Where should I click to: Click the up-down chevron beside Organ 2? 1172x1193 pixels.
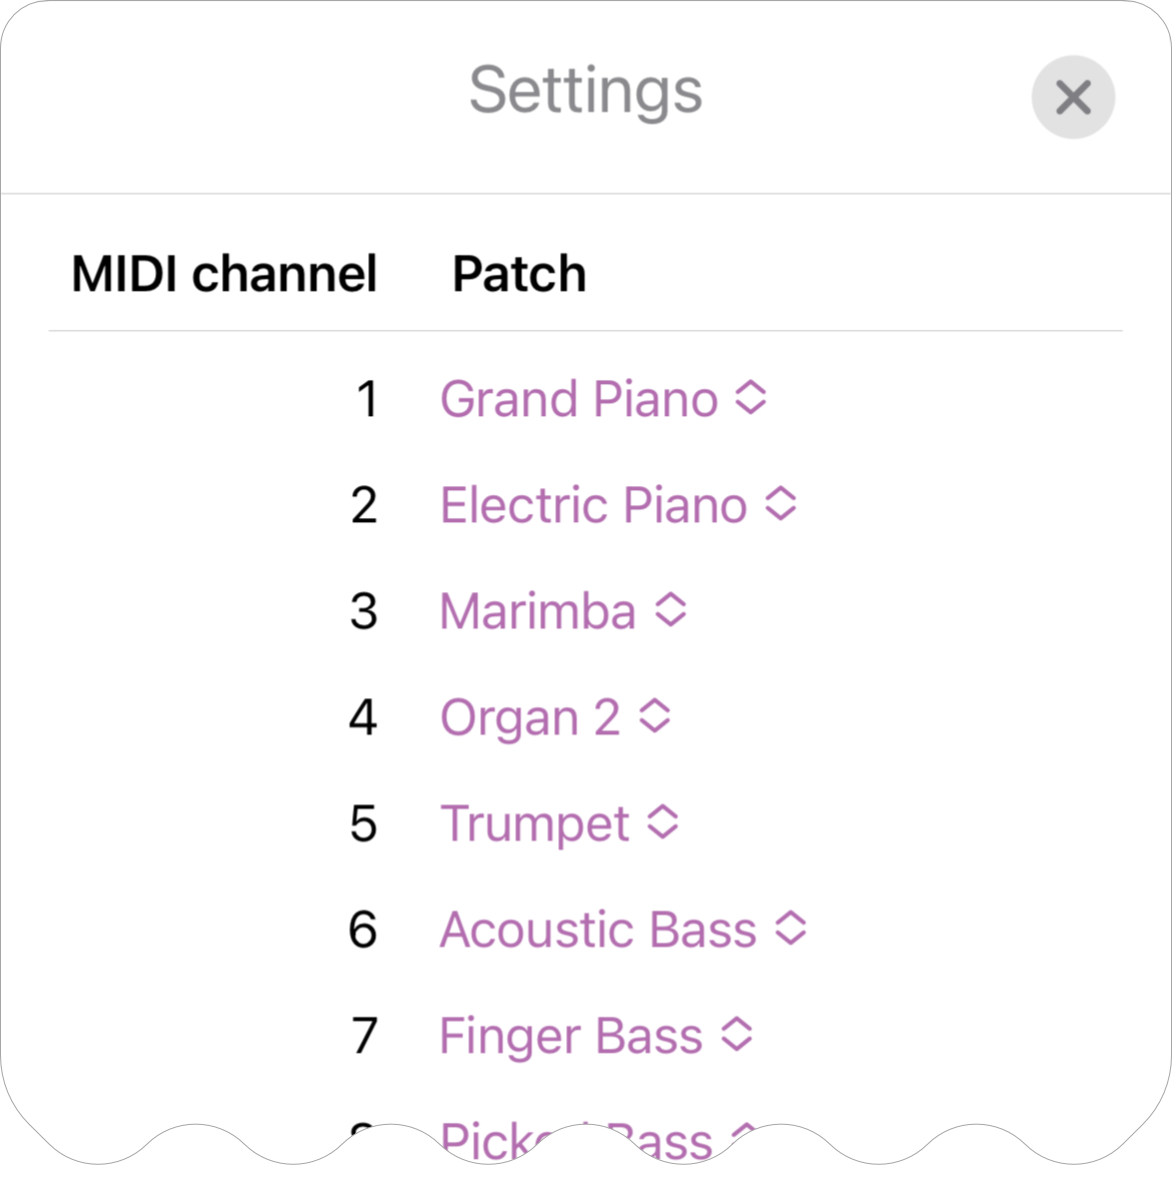pyautogui.click(x=654, y=716)
